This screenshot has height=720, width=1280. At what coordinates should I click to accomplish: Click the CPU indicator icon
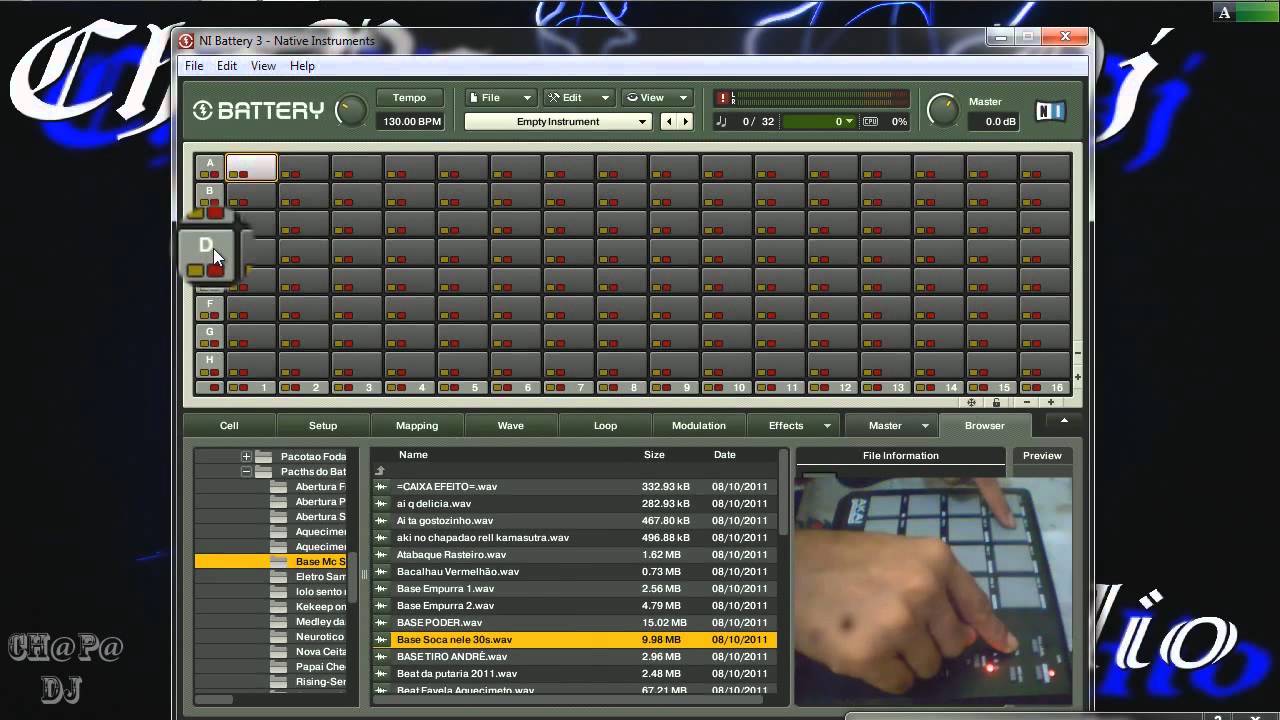tap(870, 121)
